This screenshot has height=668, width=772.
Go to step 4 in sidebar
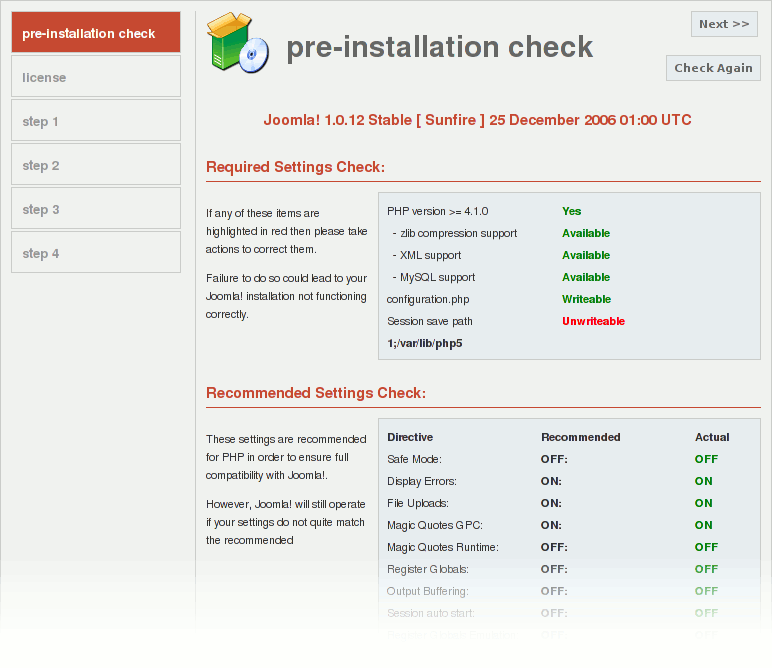click(96, 252)
